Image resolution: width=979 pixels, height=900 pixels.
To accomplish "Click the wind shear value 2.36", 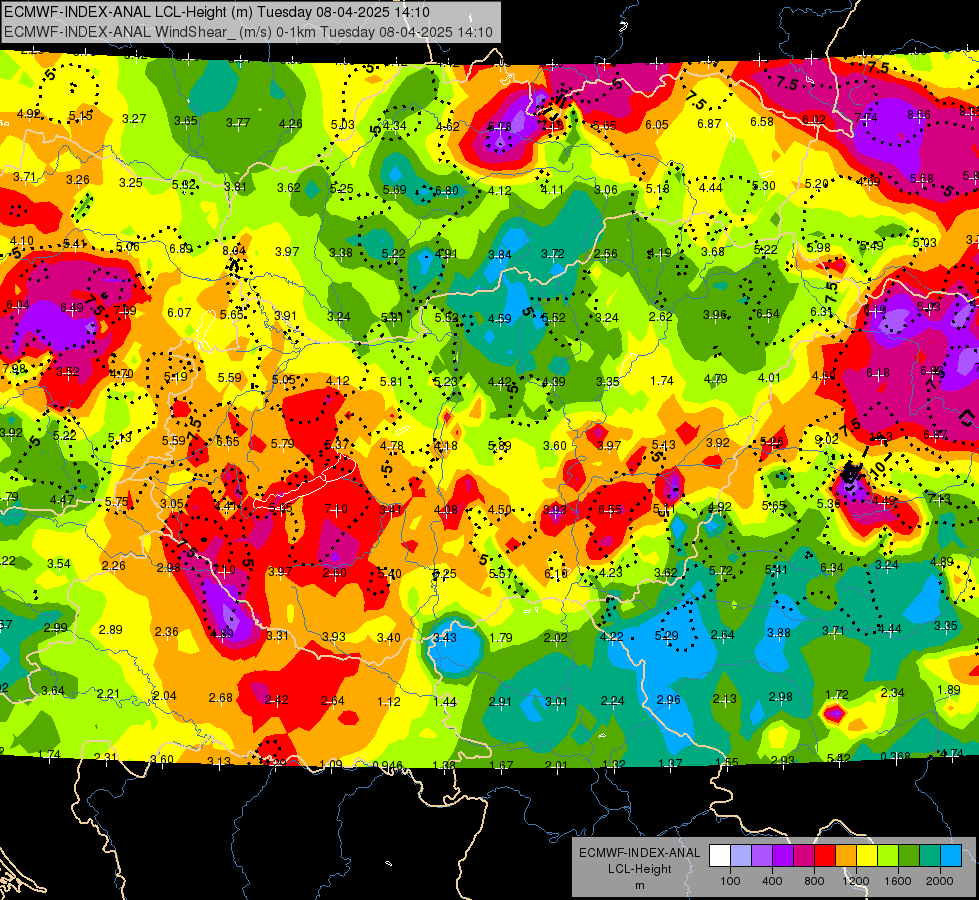I will (x=167, y=632).
